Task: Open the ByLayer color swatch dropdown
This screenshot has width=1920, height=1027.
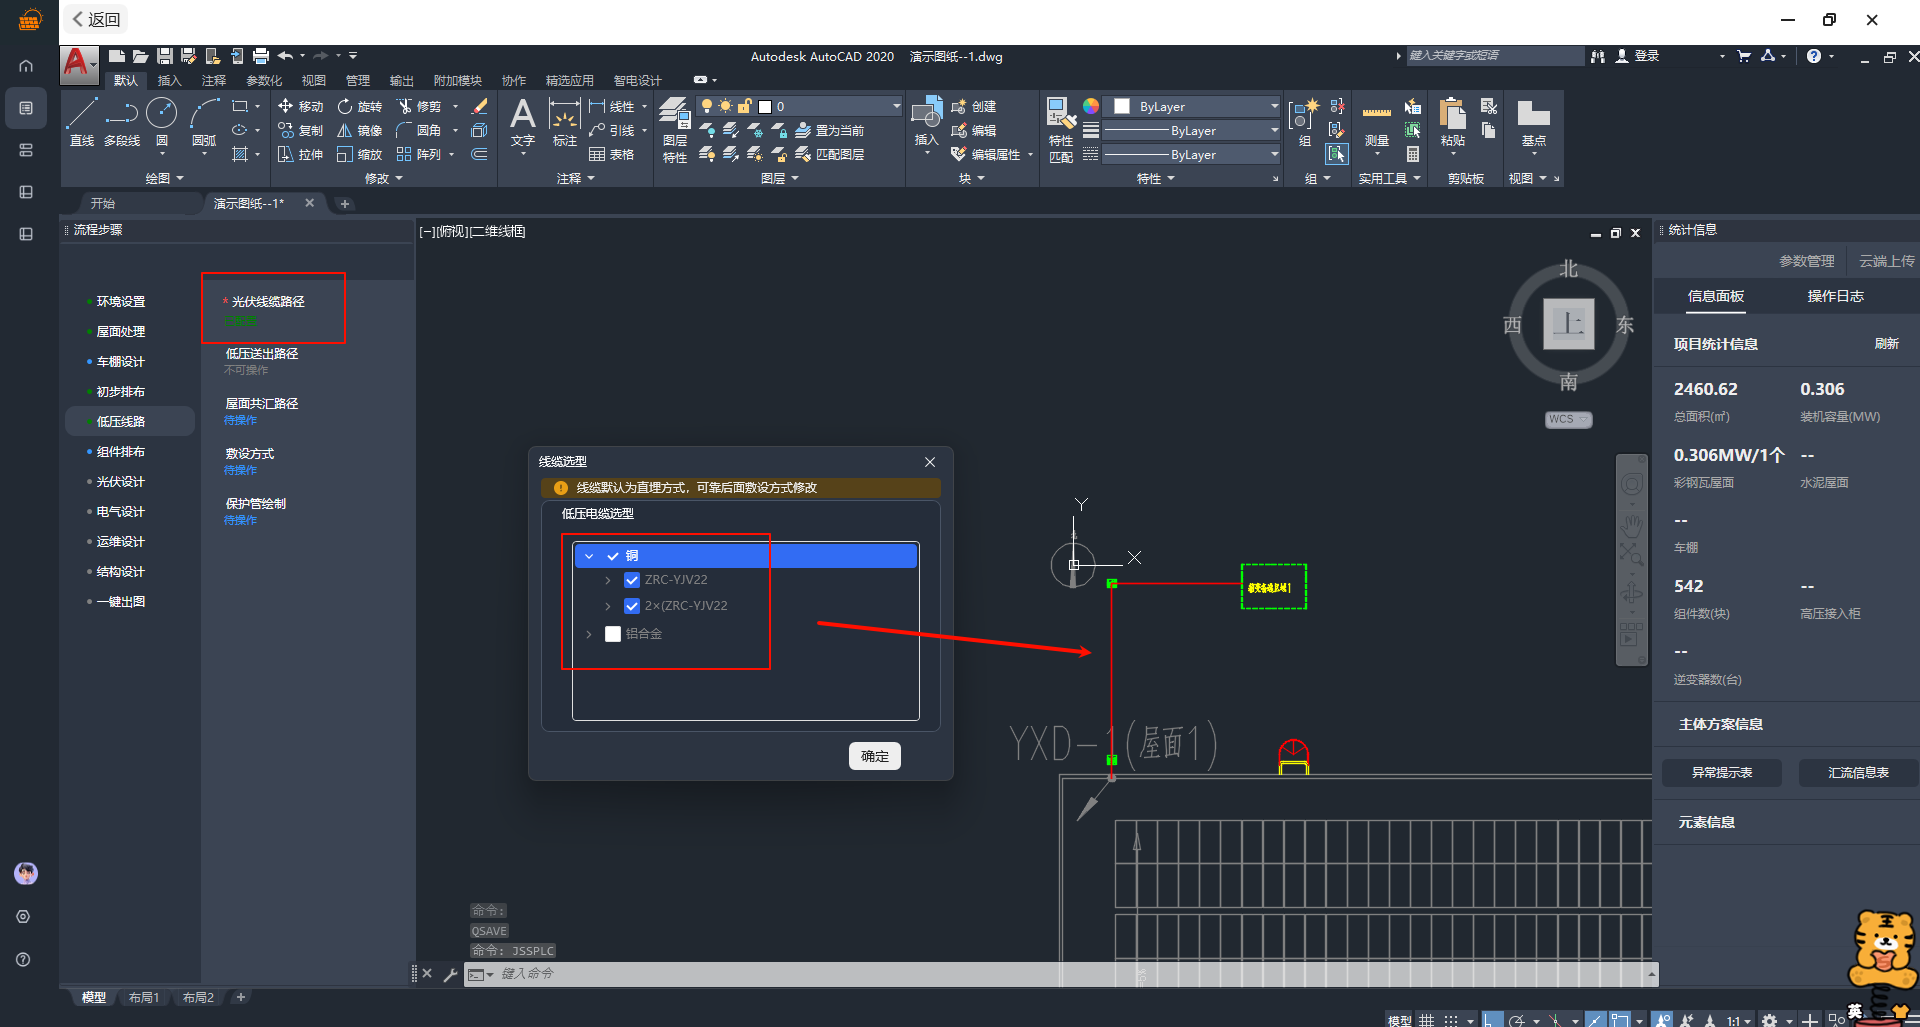Action: tap(1273, 106)
